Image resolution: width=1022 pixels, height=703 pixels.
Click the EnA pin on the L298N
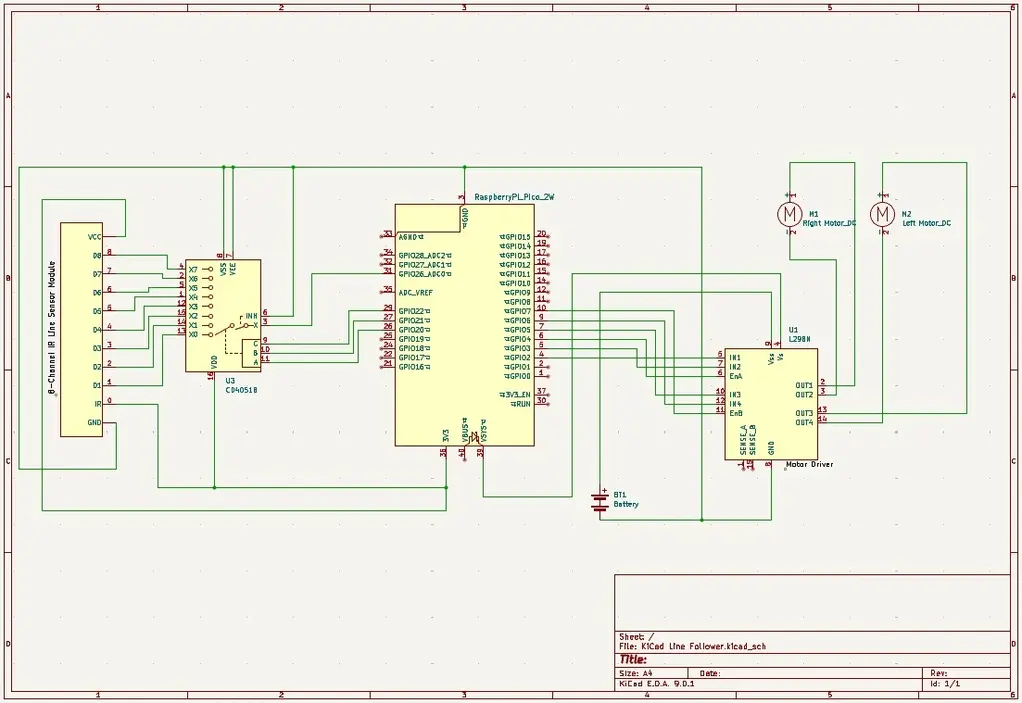coord(735,376)
